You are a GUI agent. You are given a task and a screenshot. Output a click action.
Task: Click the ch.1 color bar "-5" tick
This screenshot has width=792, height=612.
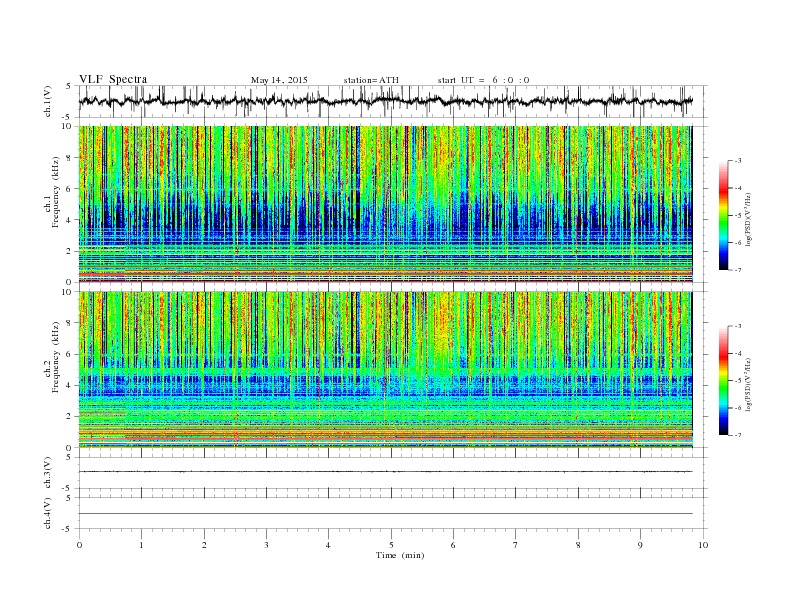pyautogui.click(x=737, y=216)
